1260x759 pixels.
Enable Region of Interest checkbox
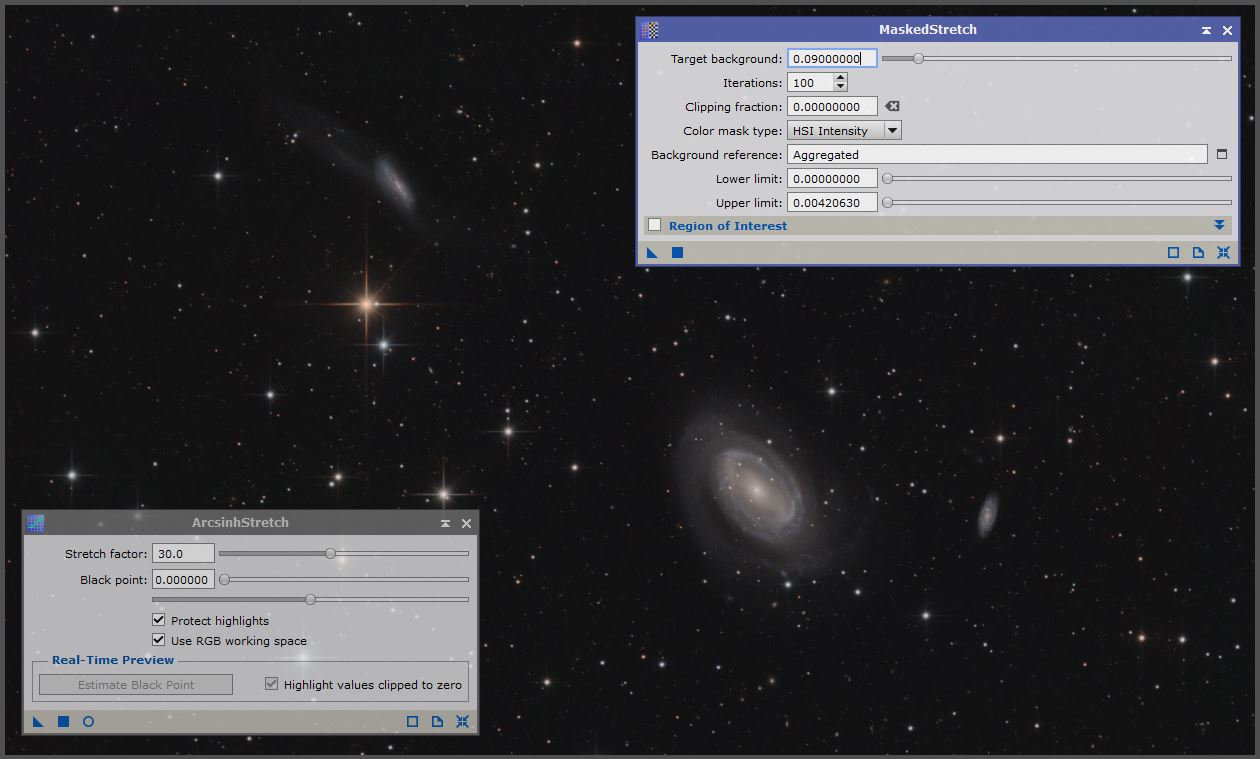tap(655, 225)
